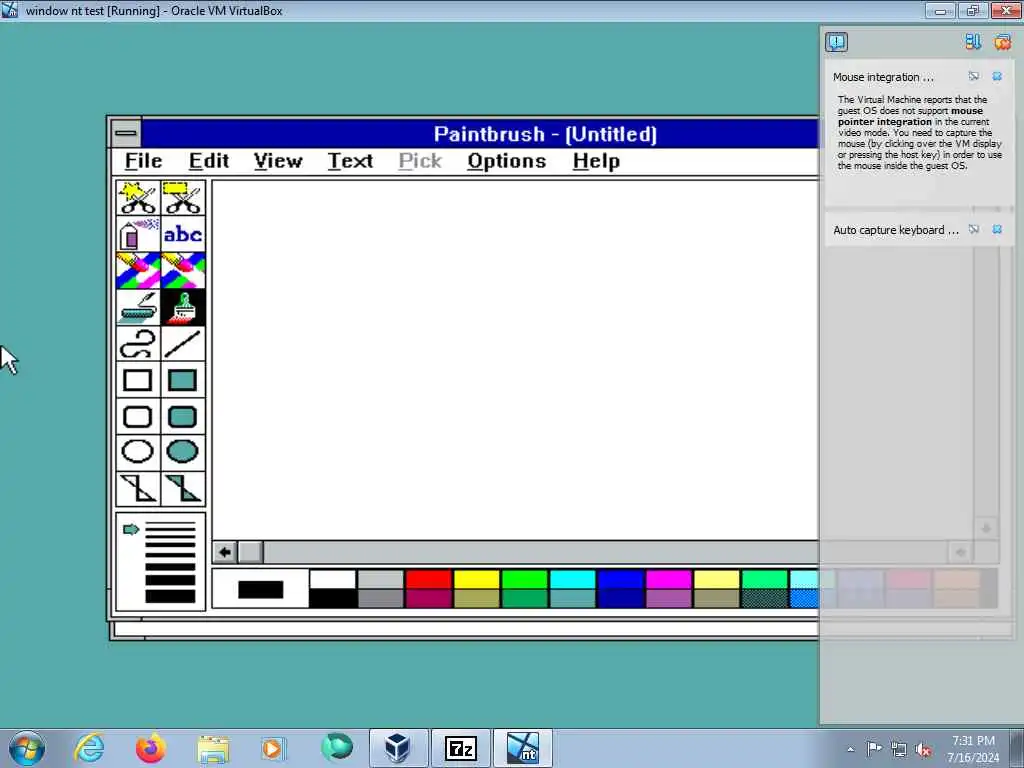Image resolution: width=1024 pixels, height=768 pixels.
Task: Select the Filled Circle/Ellipse tool
Action: pos(183,452)
